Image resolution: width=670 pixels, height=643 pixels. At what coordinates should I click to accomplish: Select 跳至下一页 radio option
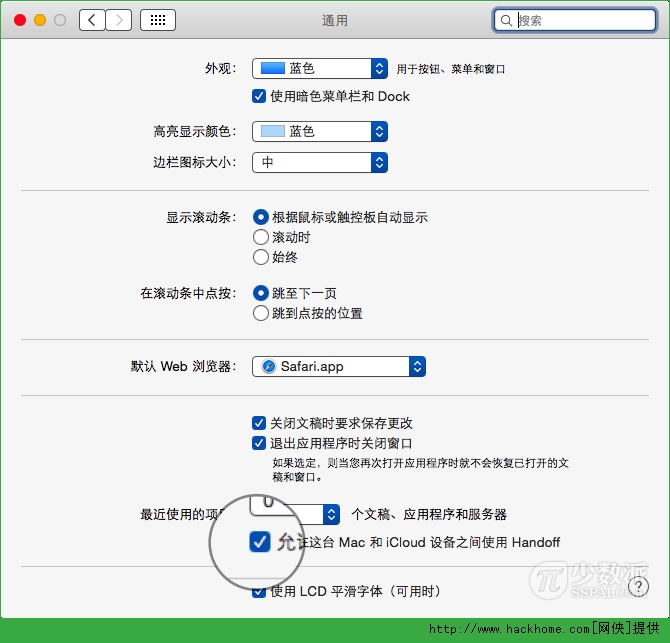[261, 293]
